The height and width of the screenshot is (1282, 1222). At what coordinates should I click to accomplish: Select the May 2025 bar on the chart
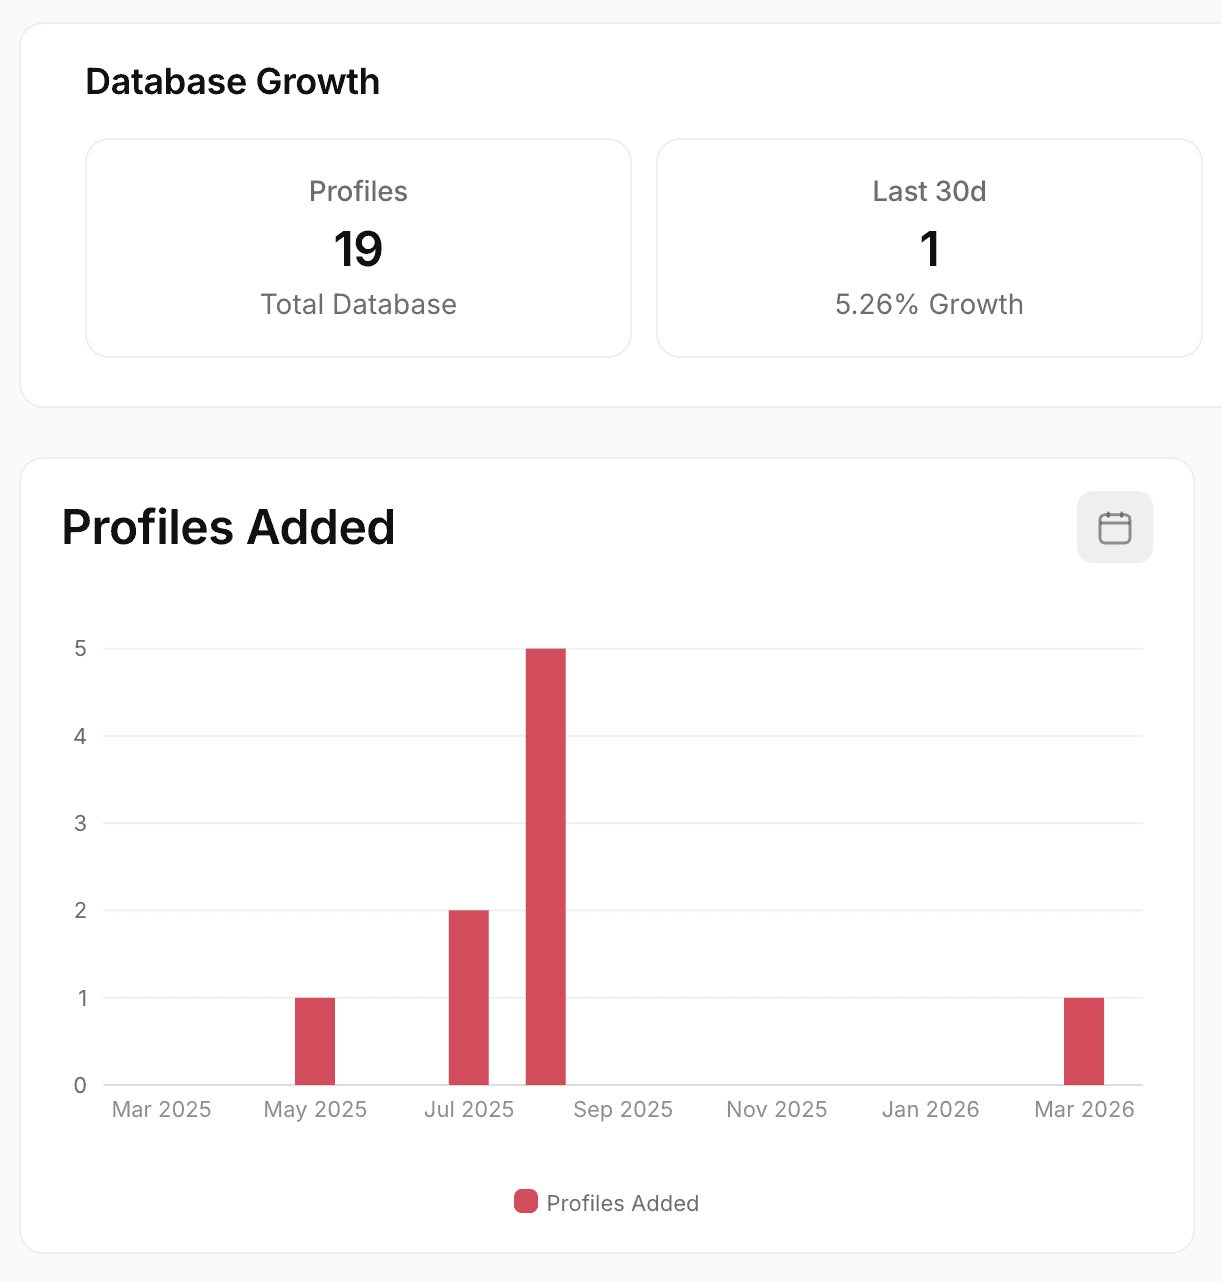tap(314, 1040)
